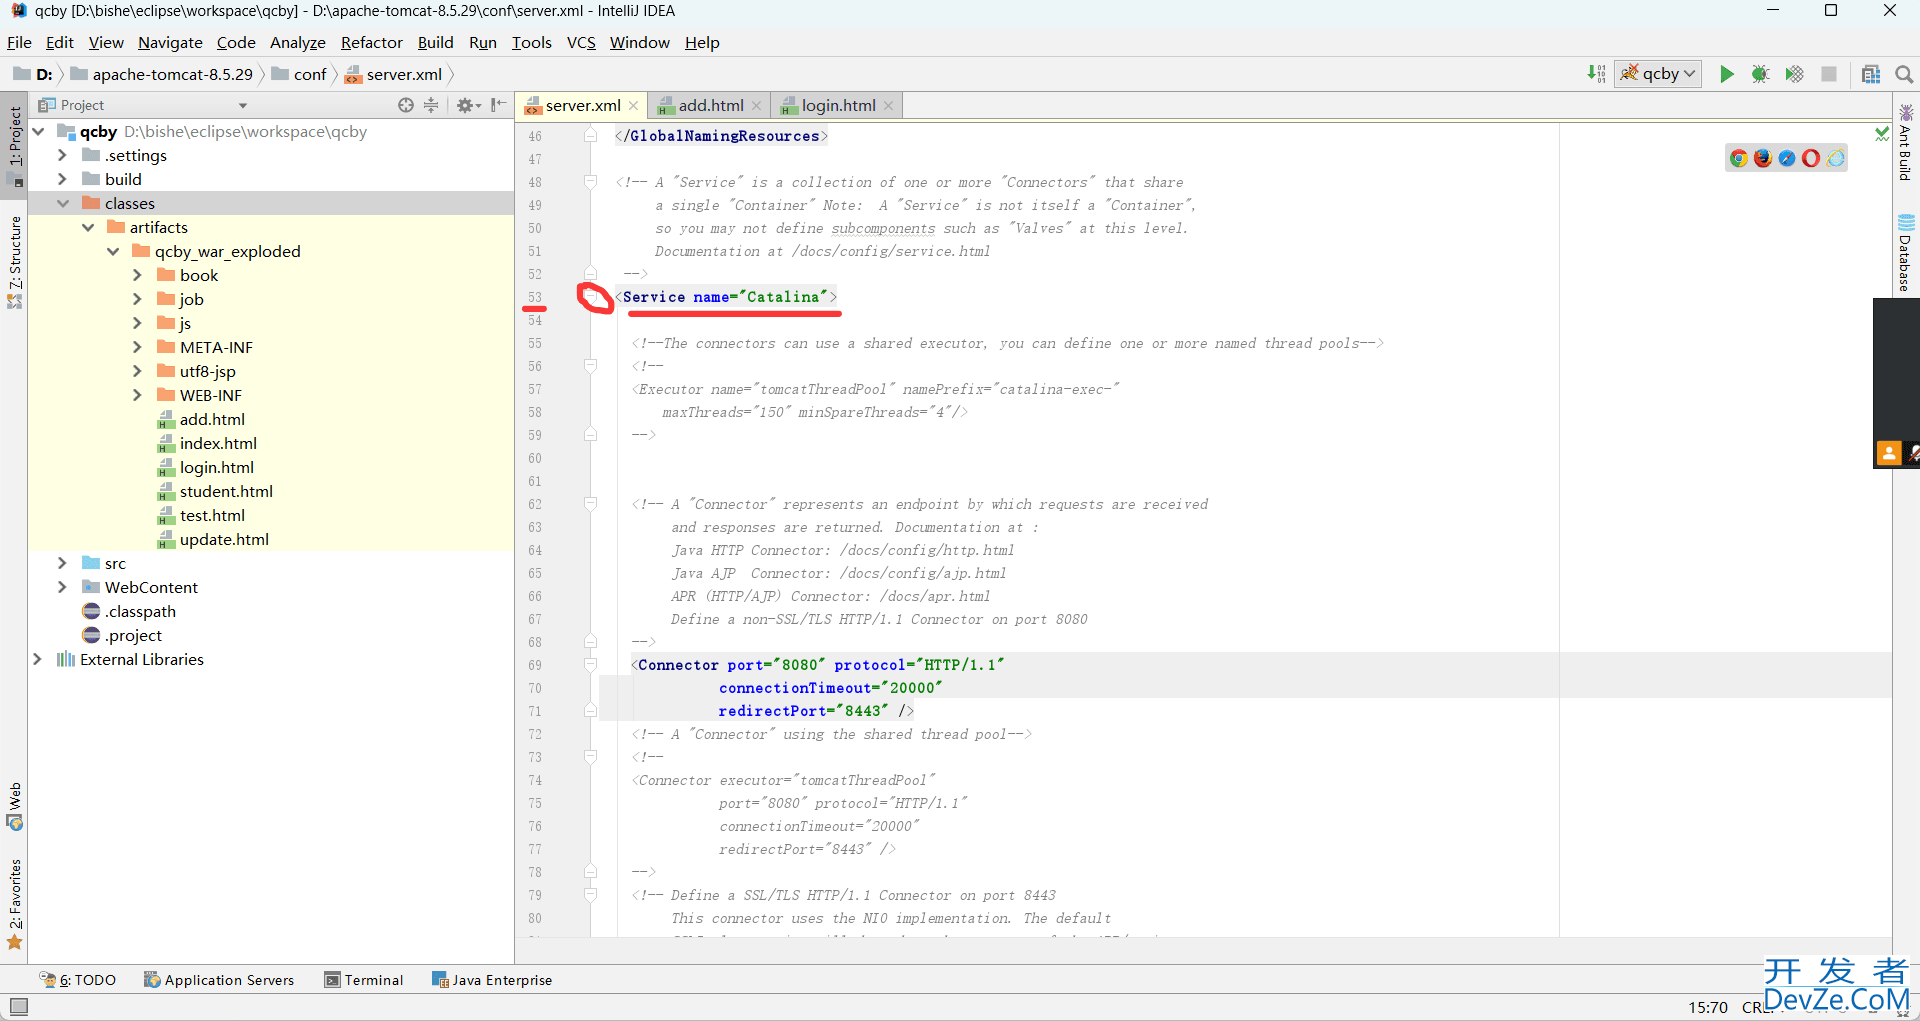Screen dimensions: 1920x1021
Task: Expand the build folder
Action: tap(62, 179)
